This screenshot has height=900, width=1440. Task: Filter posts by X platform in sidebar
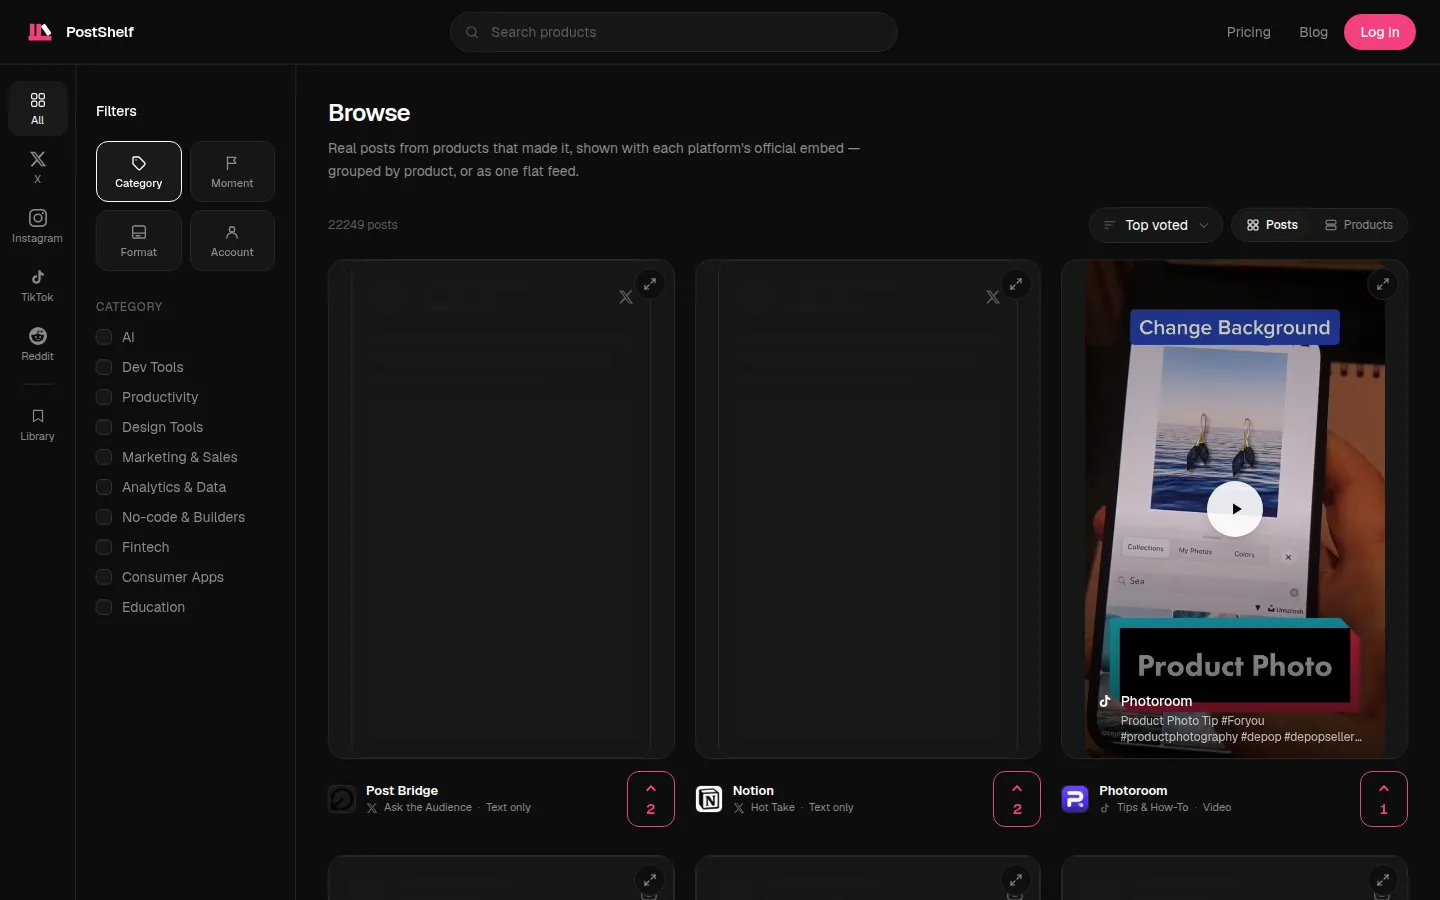click(38, 167)
